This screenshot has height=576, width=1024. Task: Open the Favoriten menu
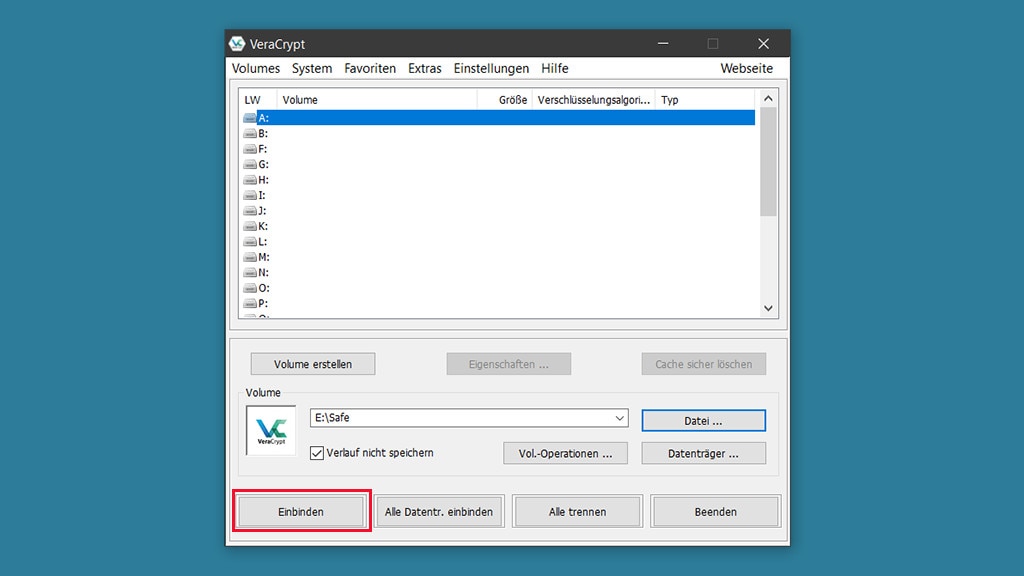coord(370,68)
